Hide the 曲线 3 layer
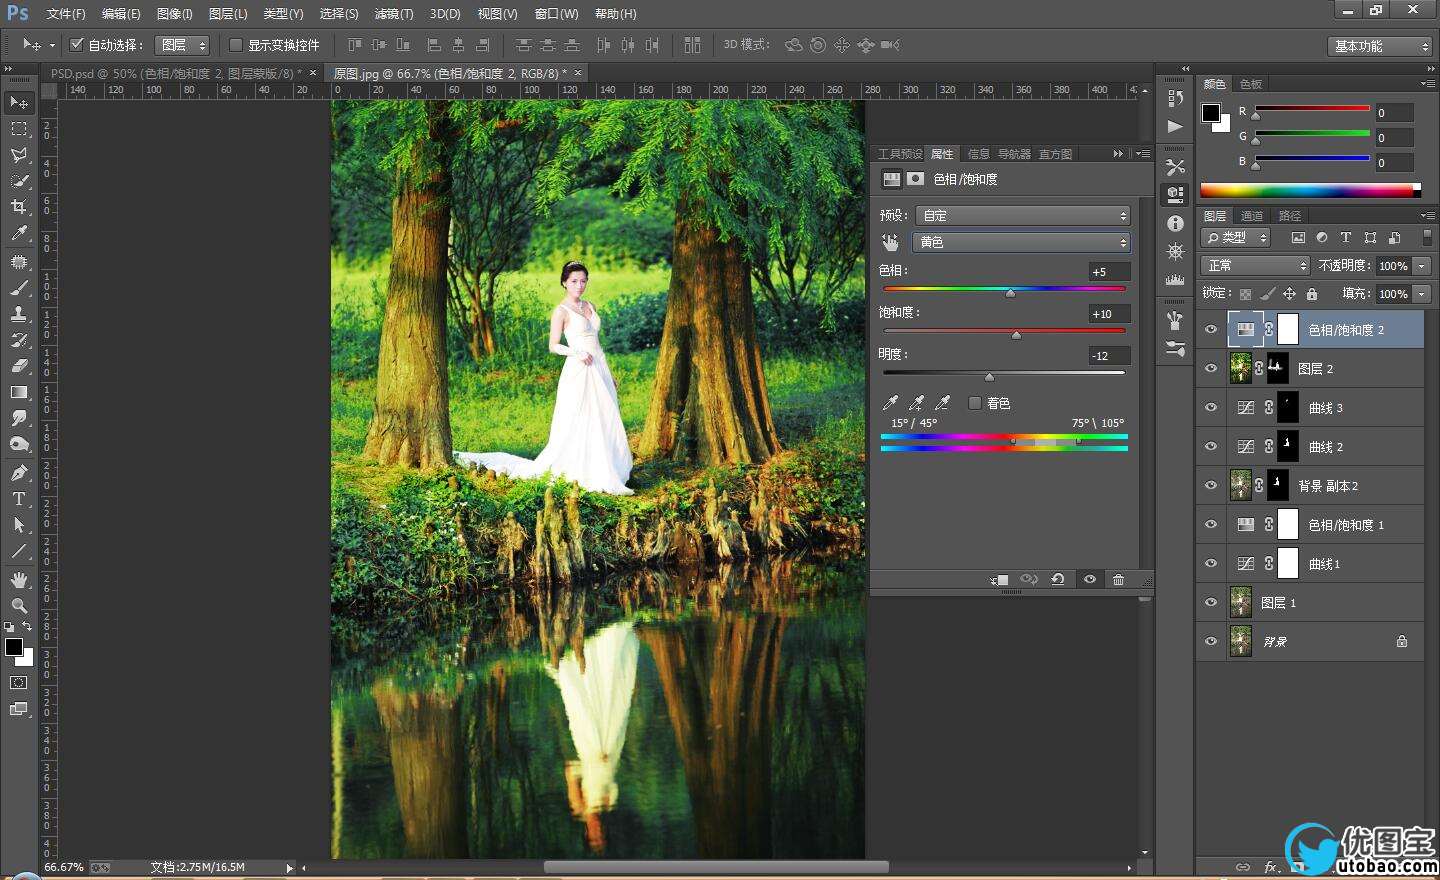Viewport: 1440px width, 880px height. pos(1211,408)
